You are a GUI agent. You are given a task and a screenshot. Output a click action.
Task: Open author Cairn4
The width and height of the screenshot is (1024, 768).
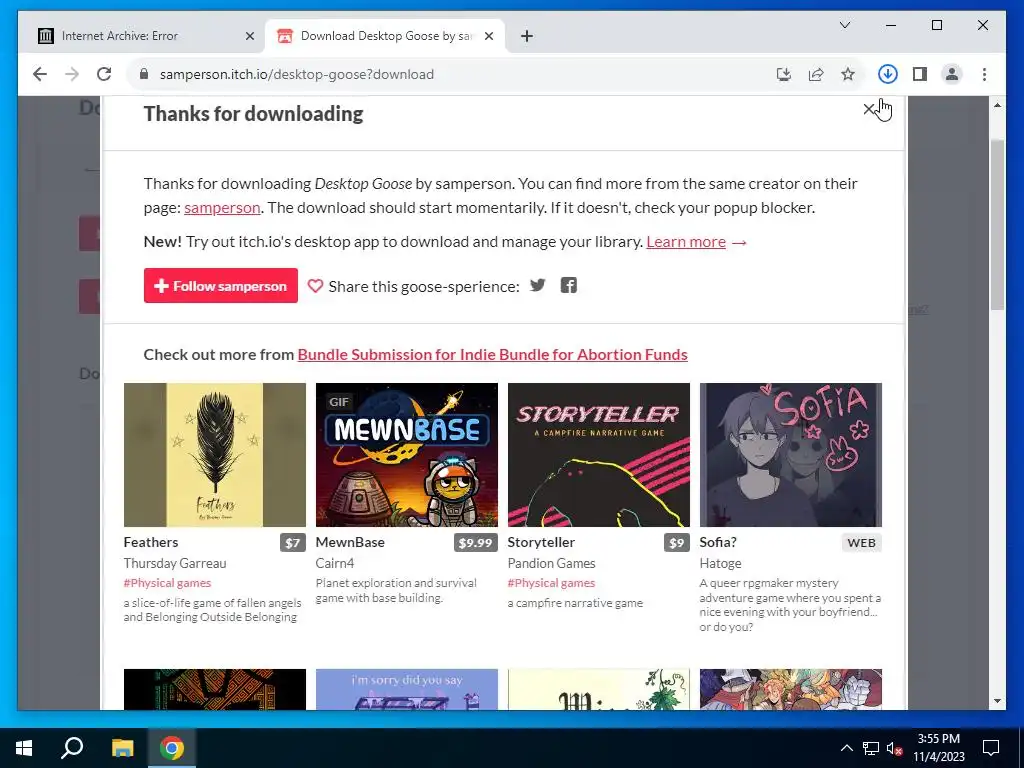tap(335, 563)
